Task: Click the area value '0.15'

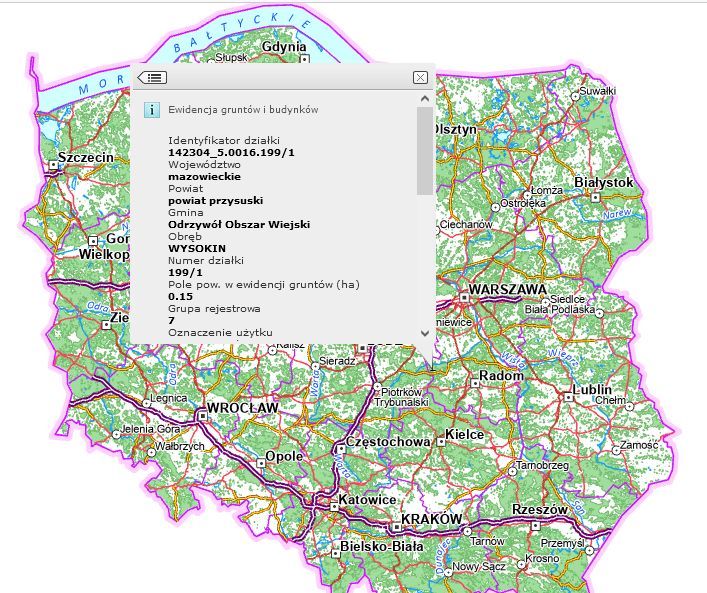Action: 180,296
